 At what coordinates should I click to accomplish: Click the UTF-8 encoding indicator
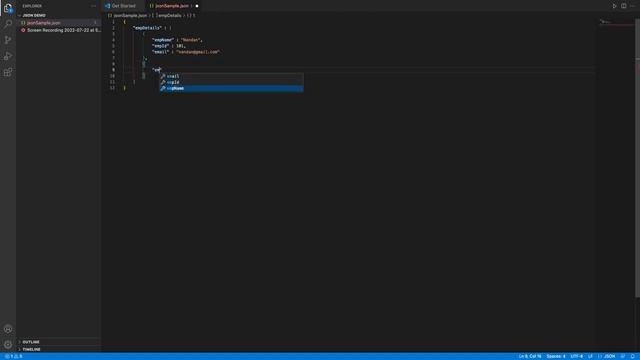coord(577,356)
